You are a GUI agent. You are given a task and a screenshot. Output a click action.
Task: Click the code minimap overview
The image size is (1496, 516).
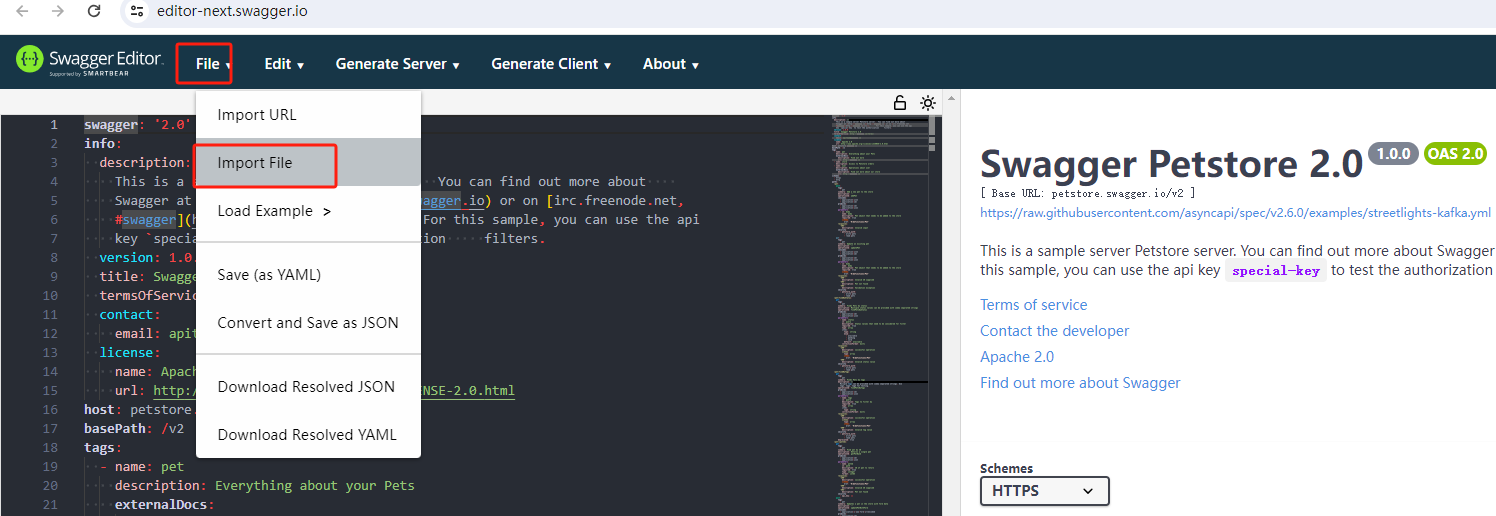(x=880, y=315)
